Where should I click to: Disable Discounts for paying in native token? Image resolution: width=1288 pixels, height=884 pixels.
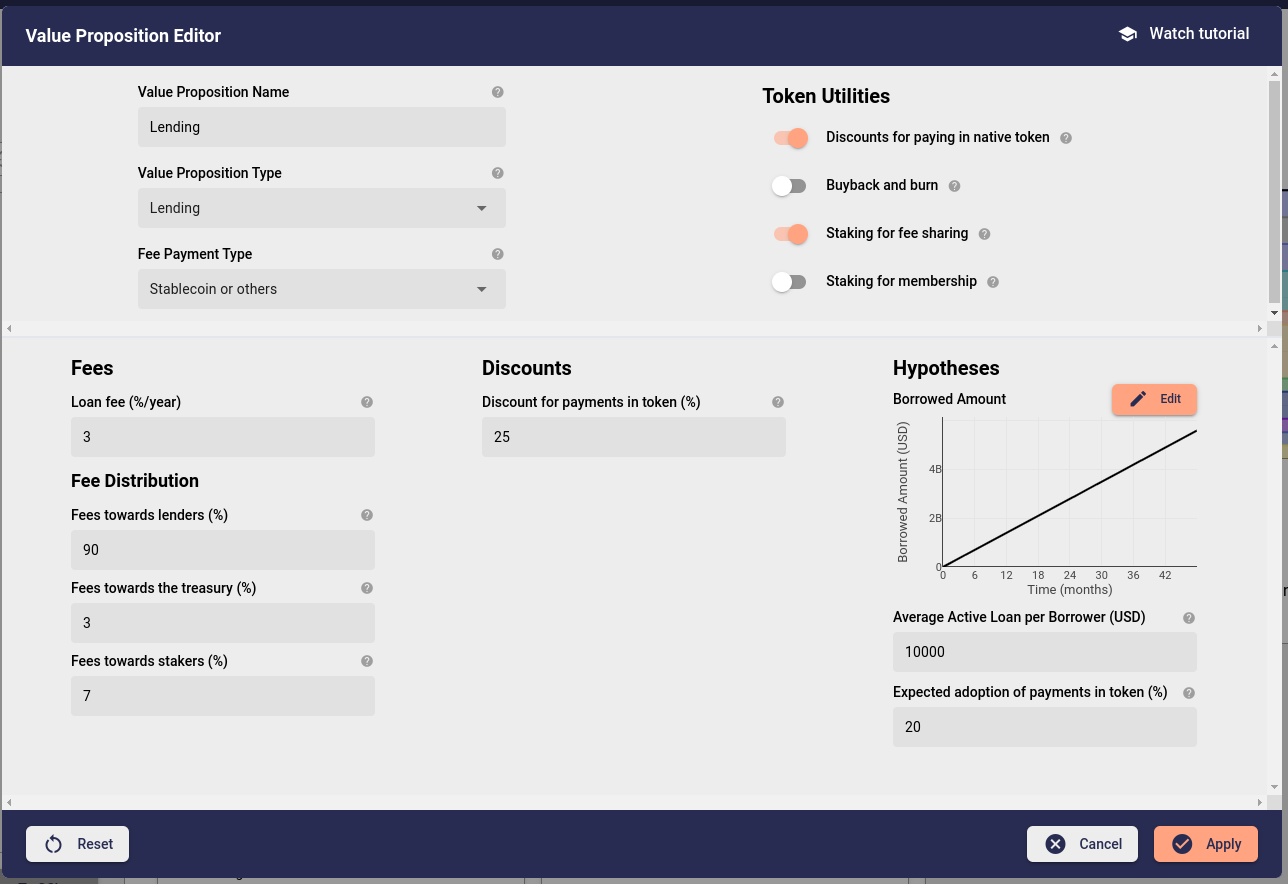[x=790, y=138]
